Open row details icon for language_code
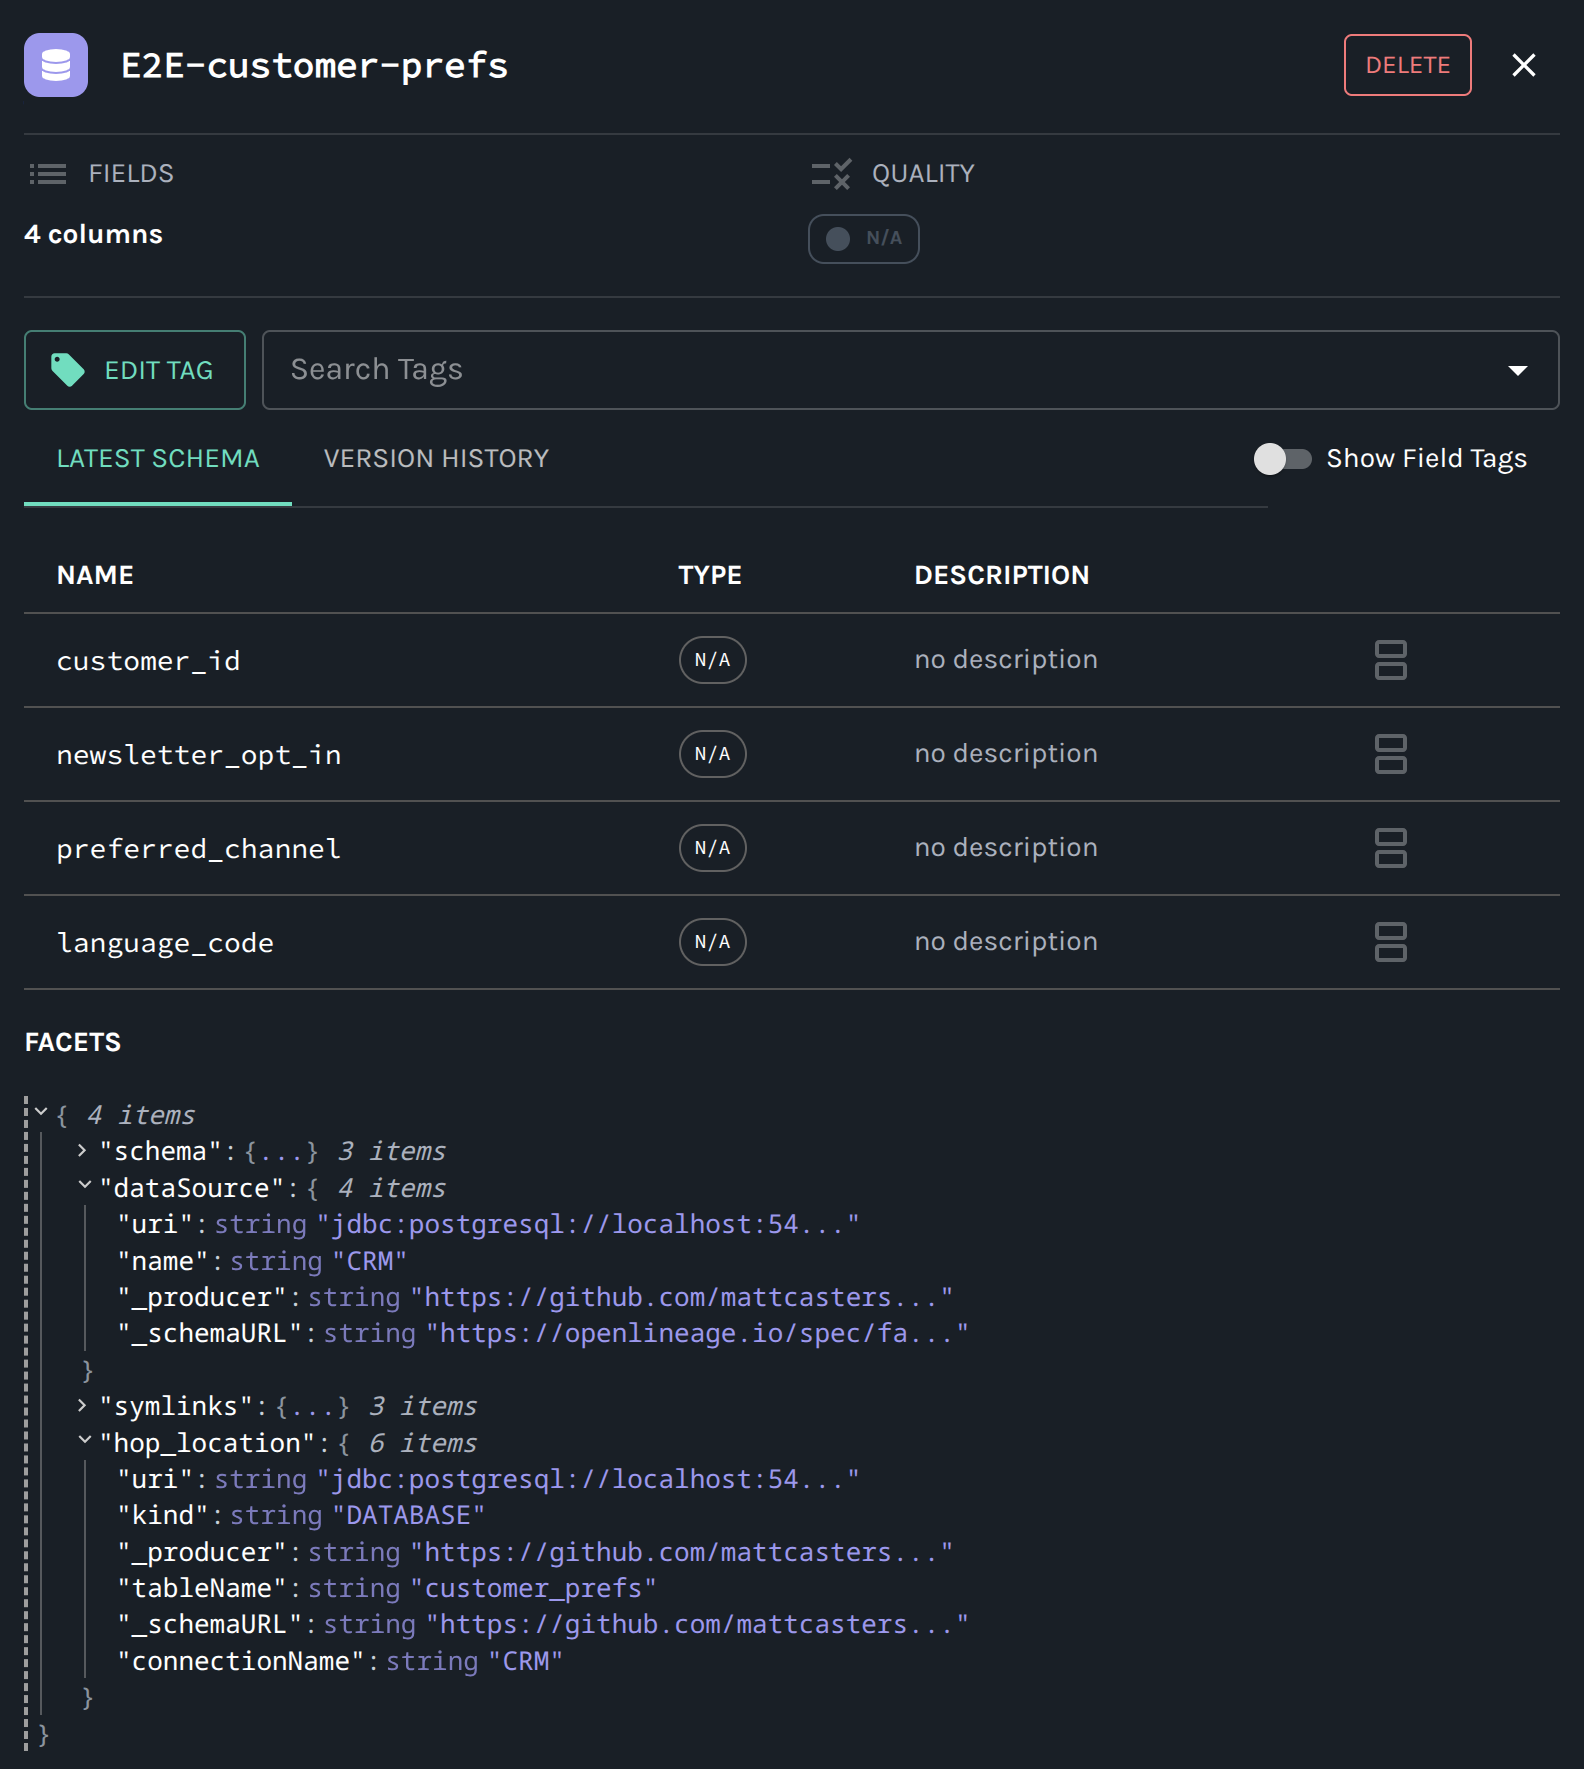 pos(1390,942)
